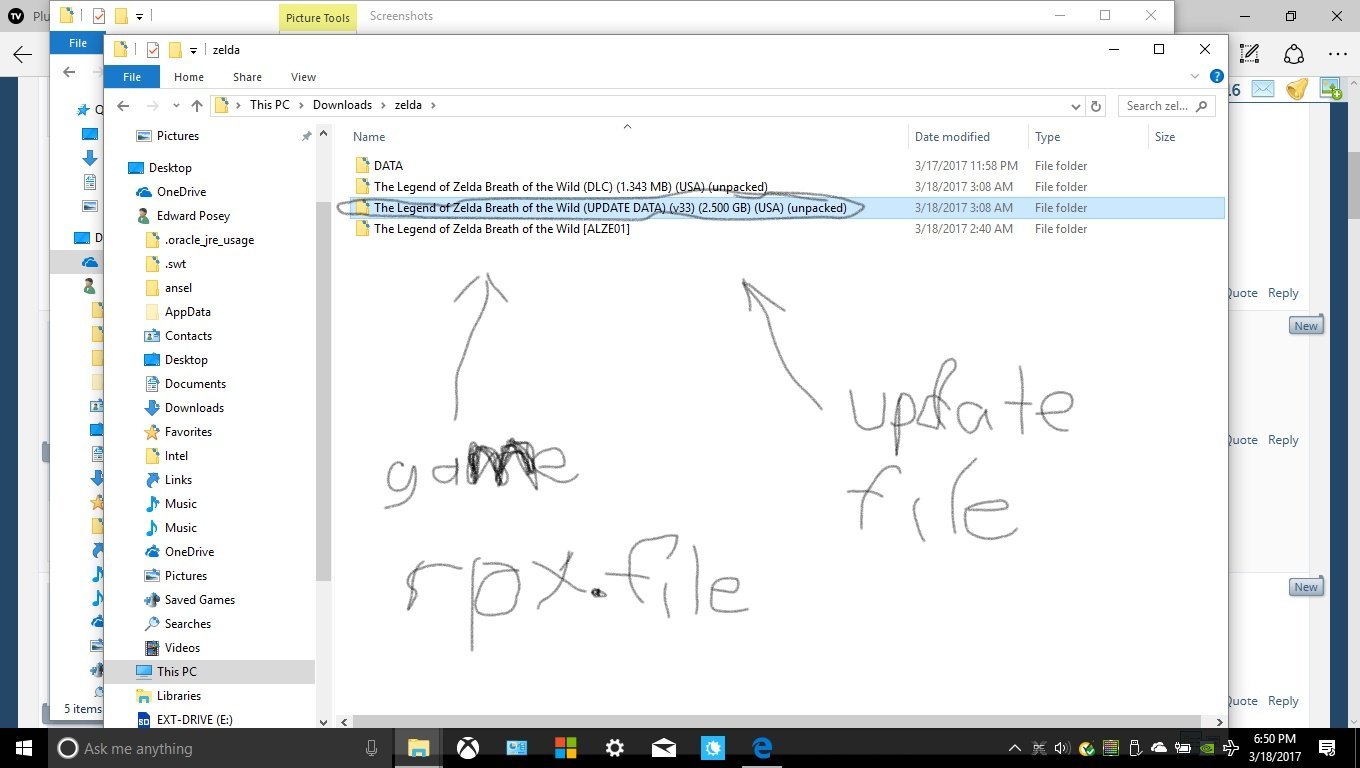Show hidden system tray icons
Image resolution: width=1360 pixels, height=768 pixels.
point(1015,748)
